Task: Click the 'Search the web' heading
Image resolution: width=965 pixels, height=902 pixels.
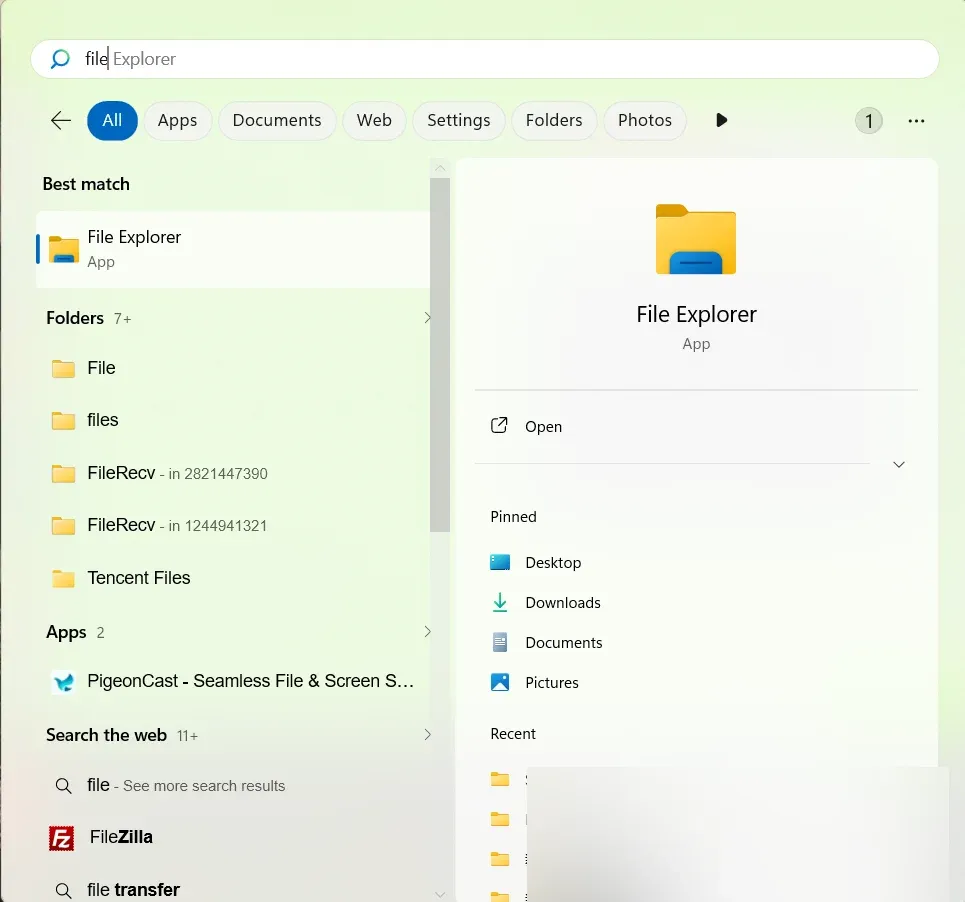Action: click(106, 735)
